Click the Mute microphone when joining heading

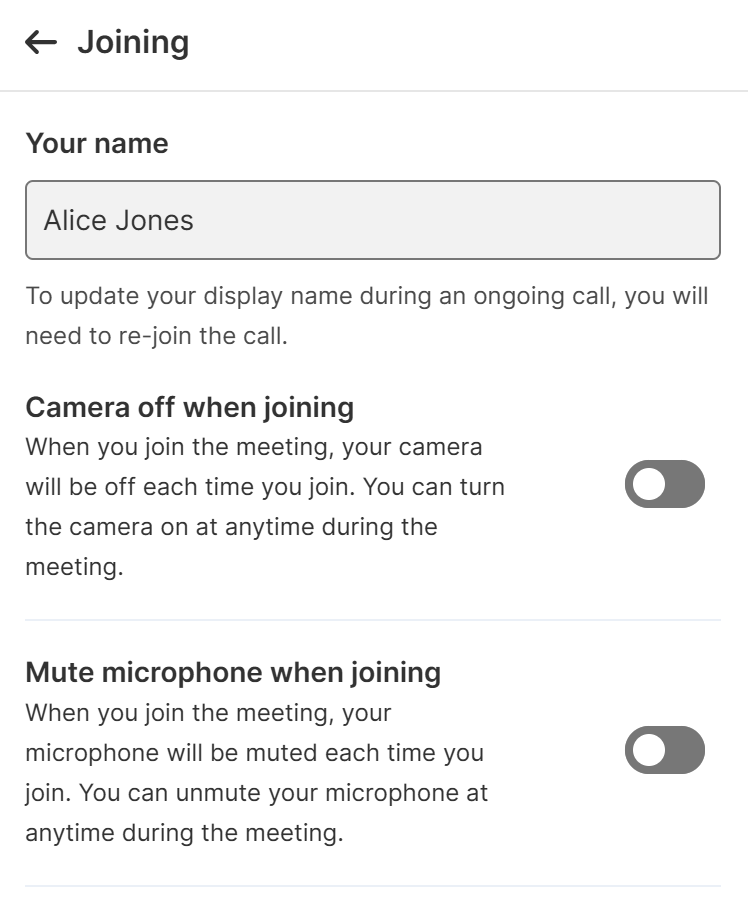(232, 673)
